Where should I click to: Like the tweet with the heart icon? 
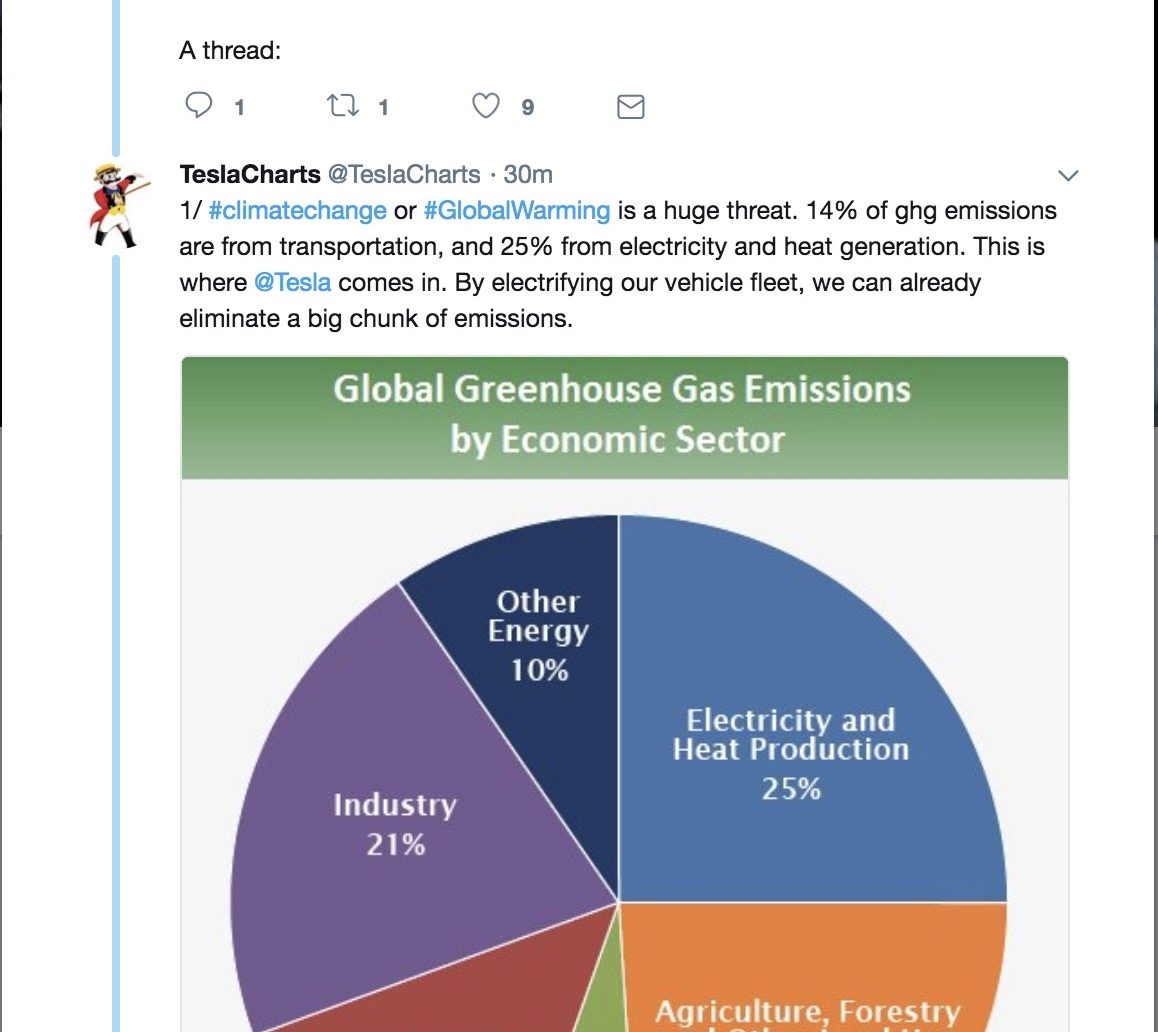(x=485, y=106)
